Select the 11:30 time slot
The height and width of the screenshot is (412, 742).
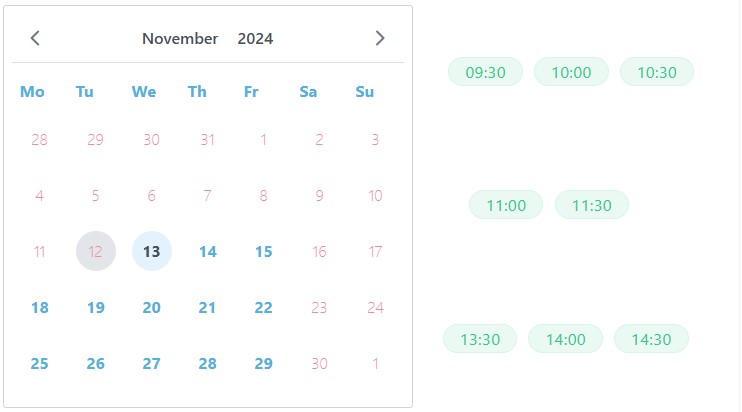tap(592, 205)
